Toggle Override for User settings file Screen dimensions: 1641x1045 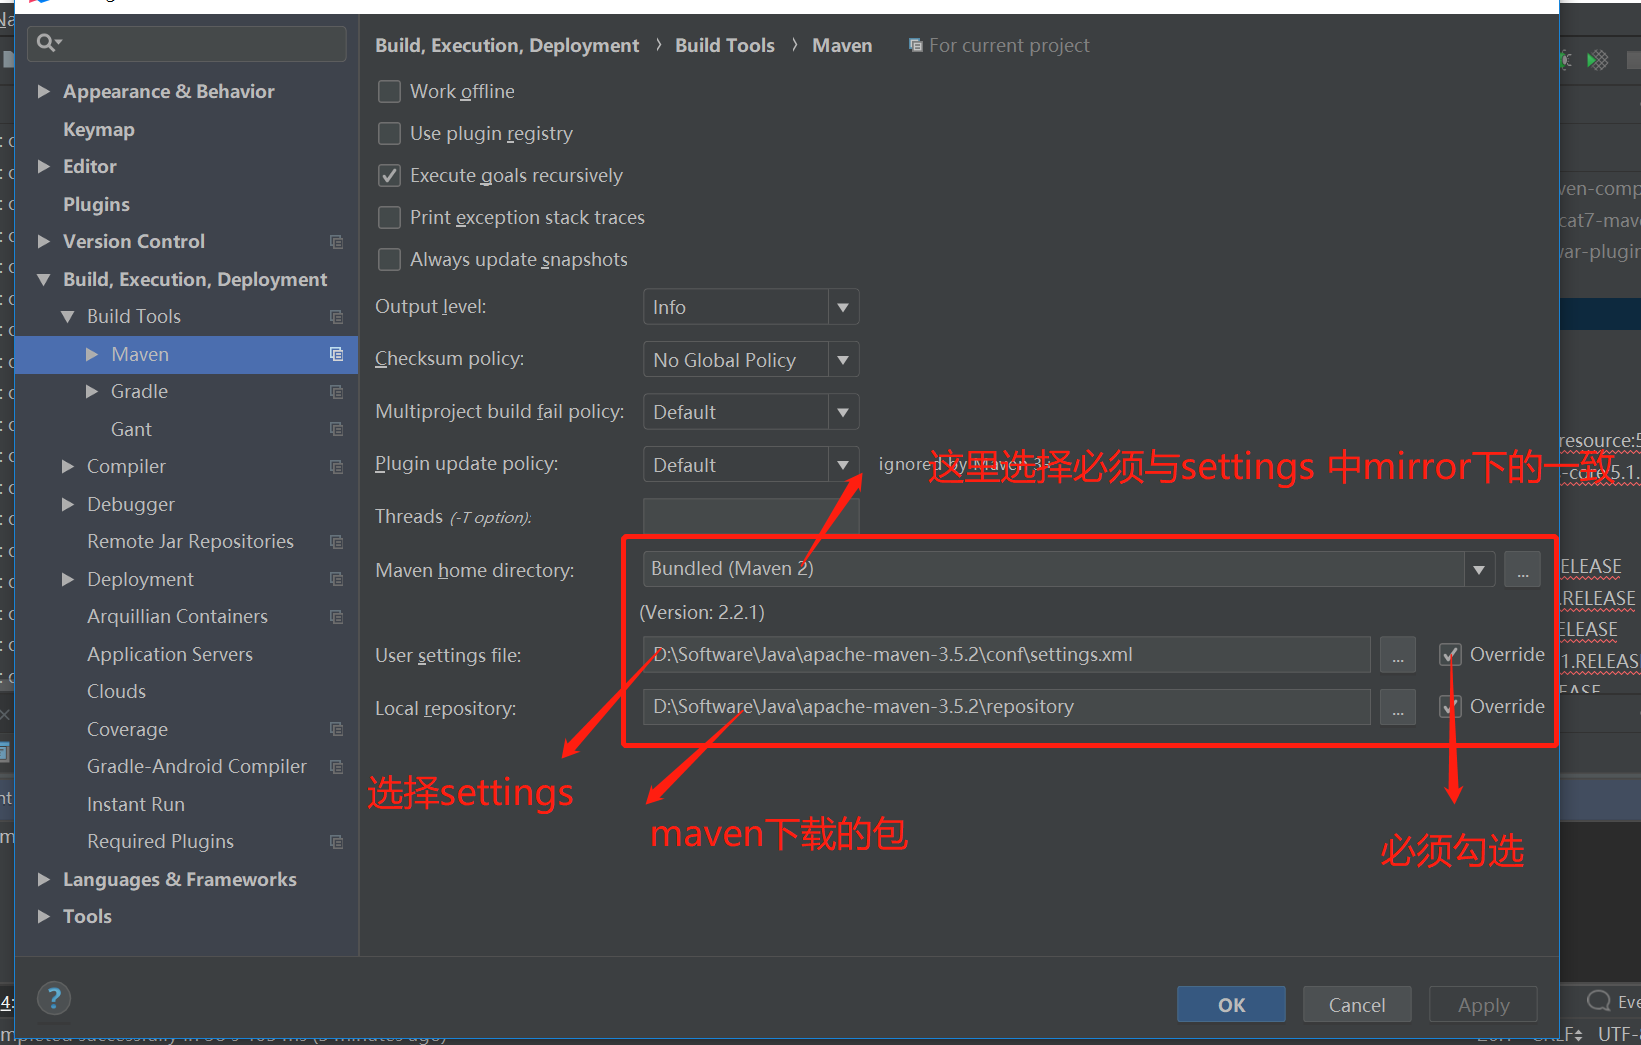tap(1450, 655)
